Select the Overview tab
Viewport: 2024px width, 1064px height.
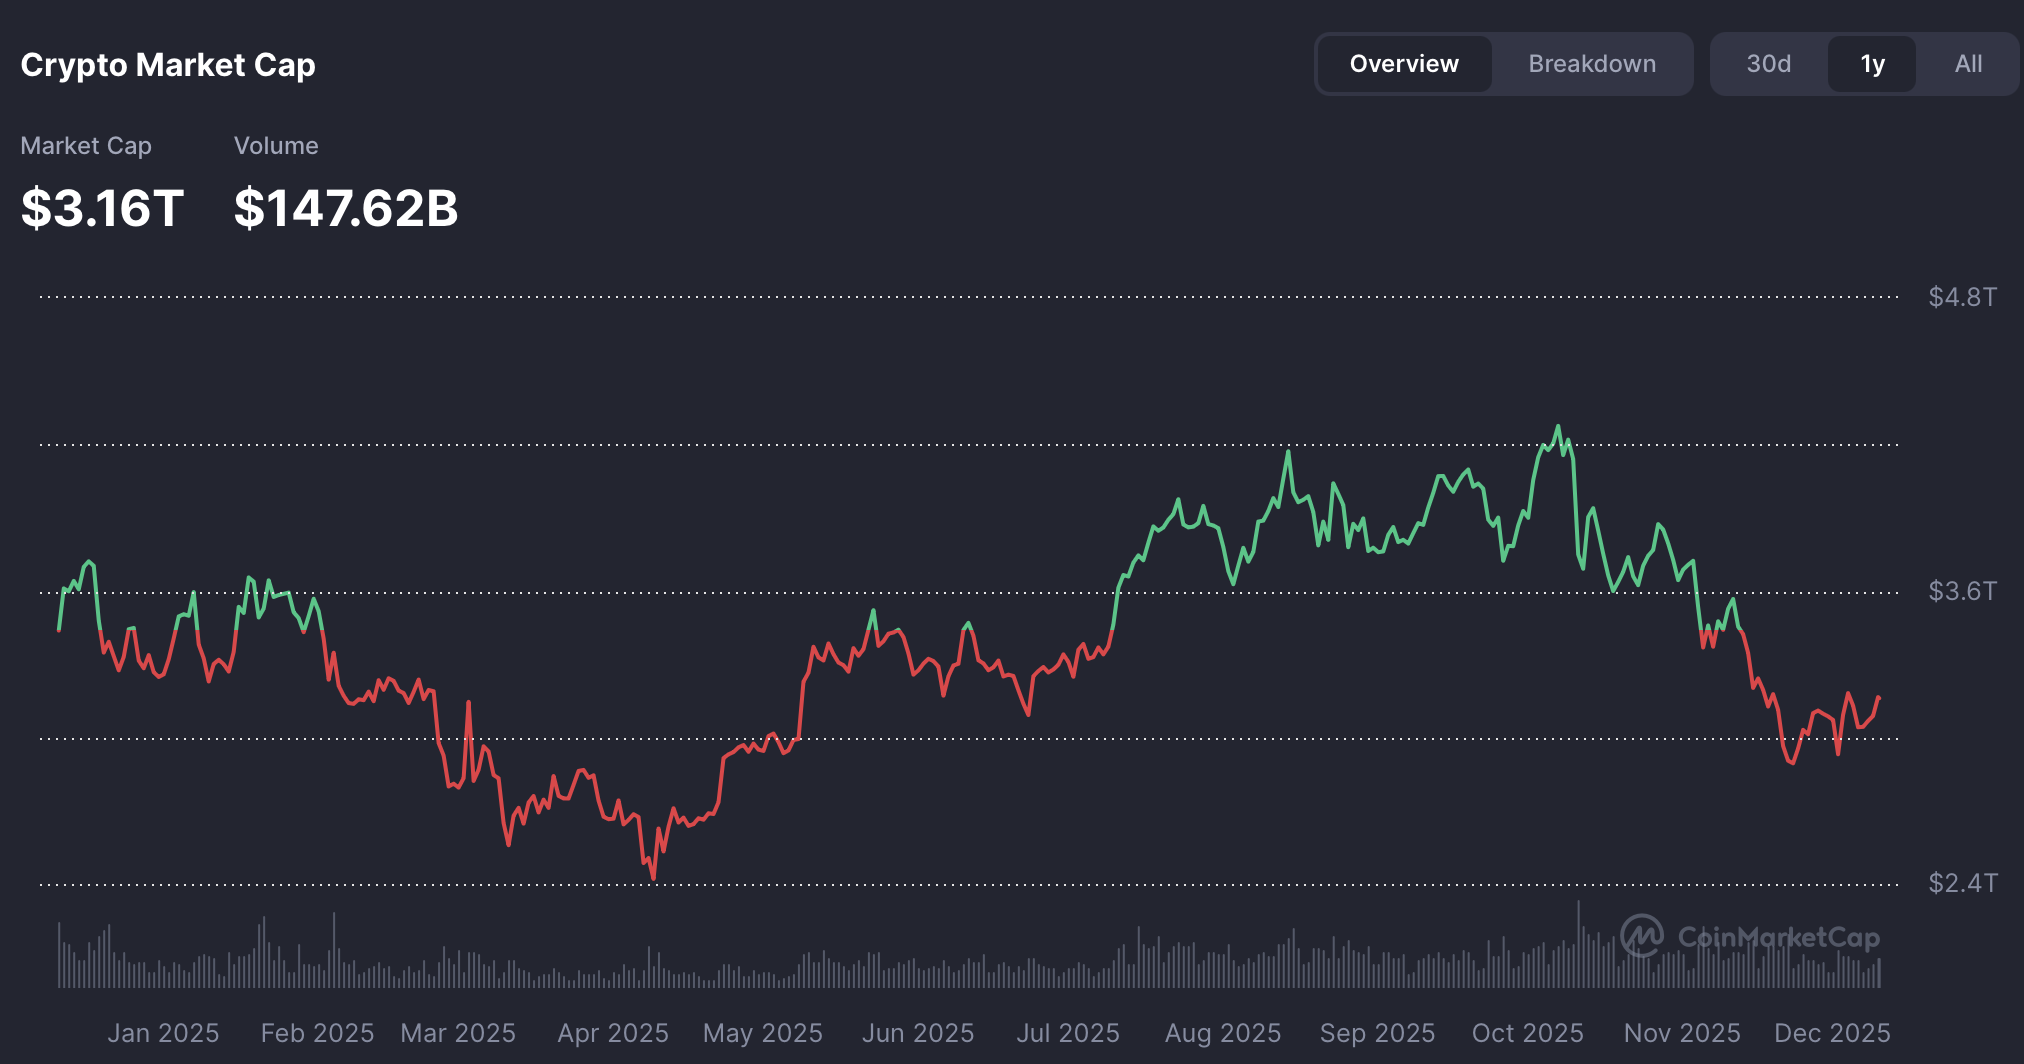point(1403,63)
